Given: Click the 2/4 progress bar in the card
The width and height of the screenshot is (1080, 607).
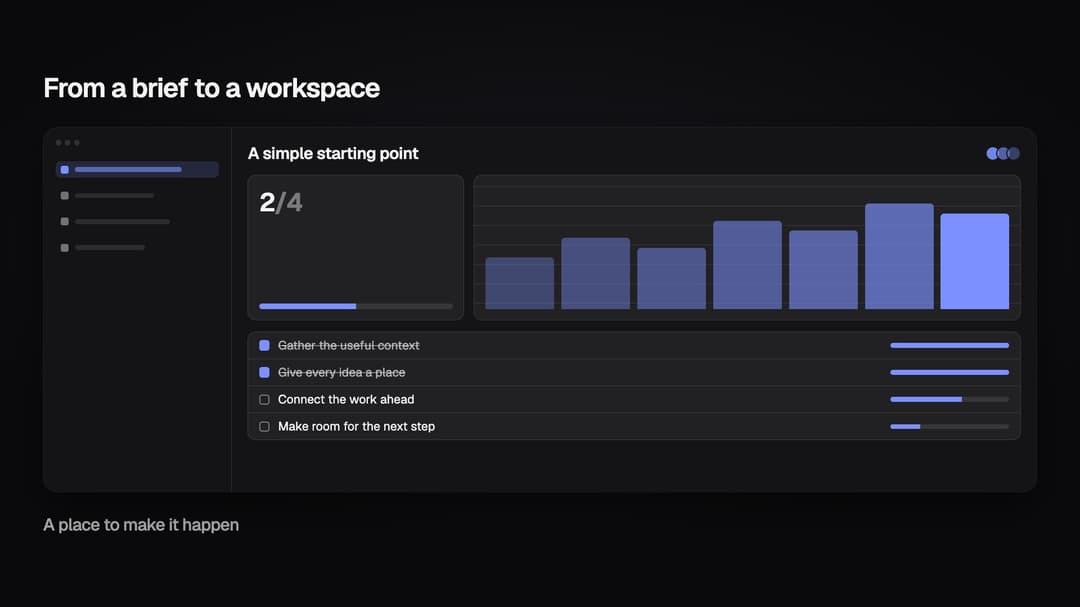Looking at the screenshot, I should tap(356, 306).
